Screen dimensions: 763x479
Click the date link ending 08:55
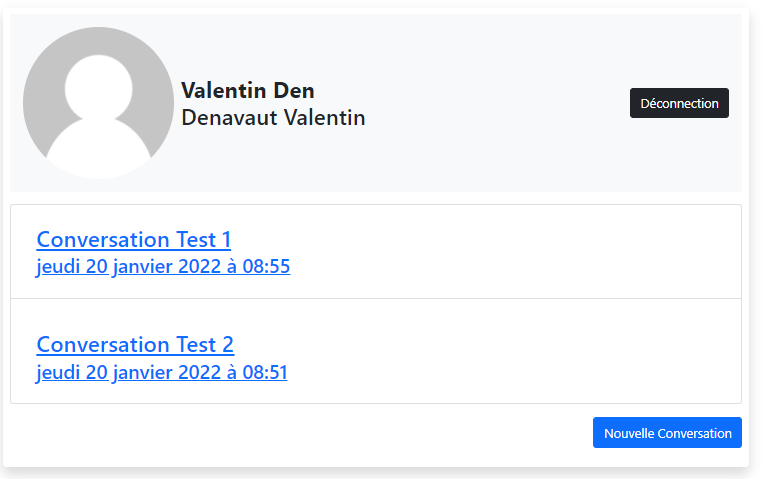163,267
